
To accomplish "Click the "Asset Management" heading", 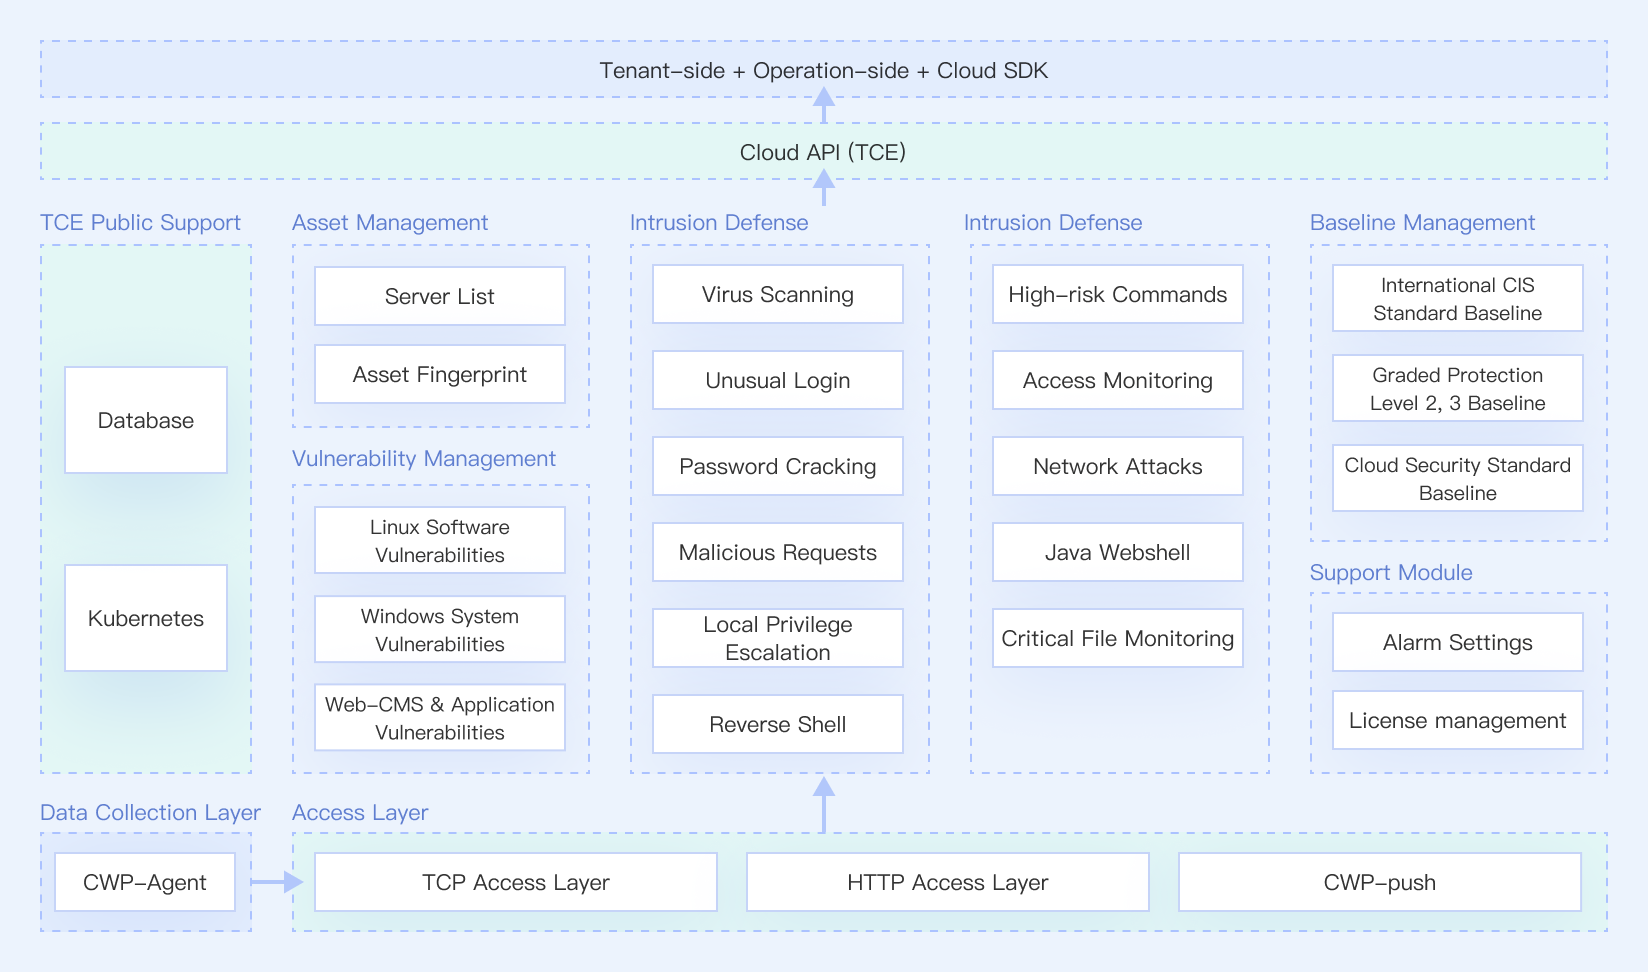I will 390,222.
